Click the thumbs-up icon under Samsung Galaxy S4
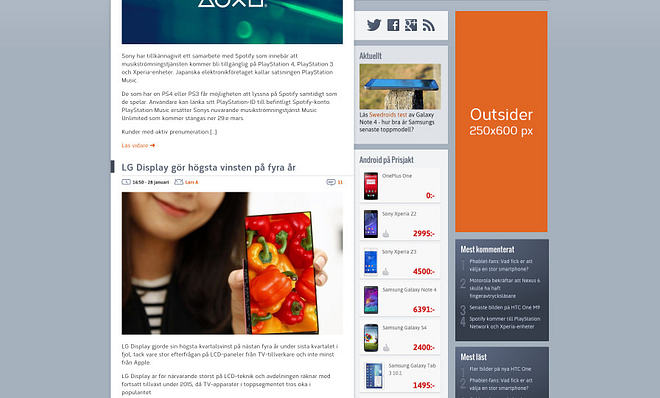660x398 pixels. point(386,348)
